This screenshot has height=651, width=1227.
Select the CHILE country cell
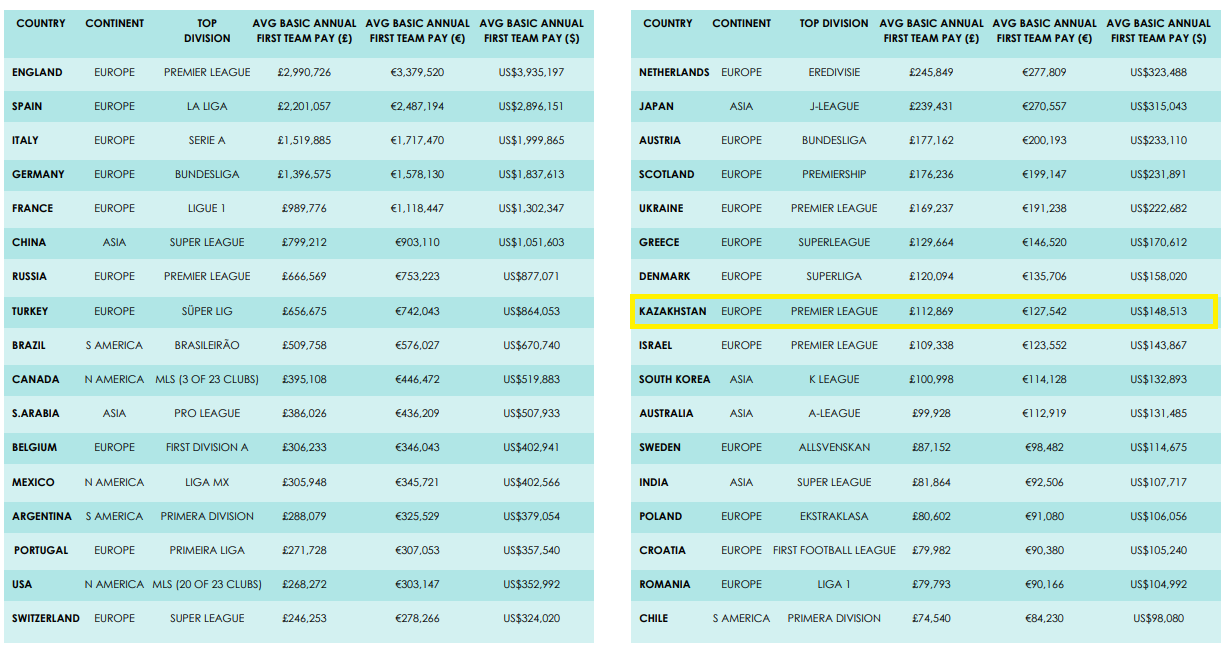click(654, 618)
